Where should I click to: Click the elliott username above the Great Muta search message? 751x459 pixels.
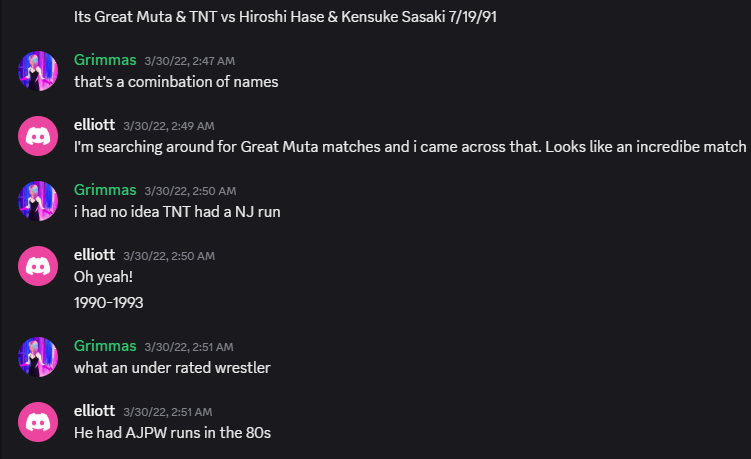point(94,125)
